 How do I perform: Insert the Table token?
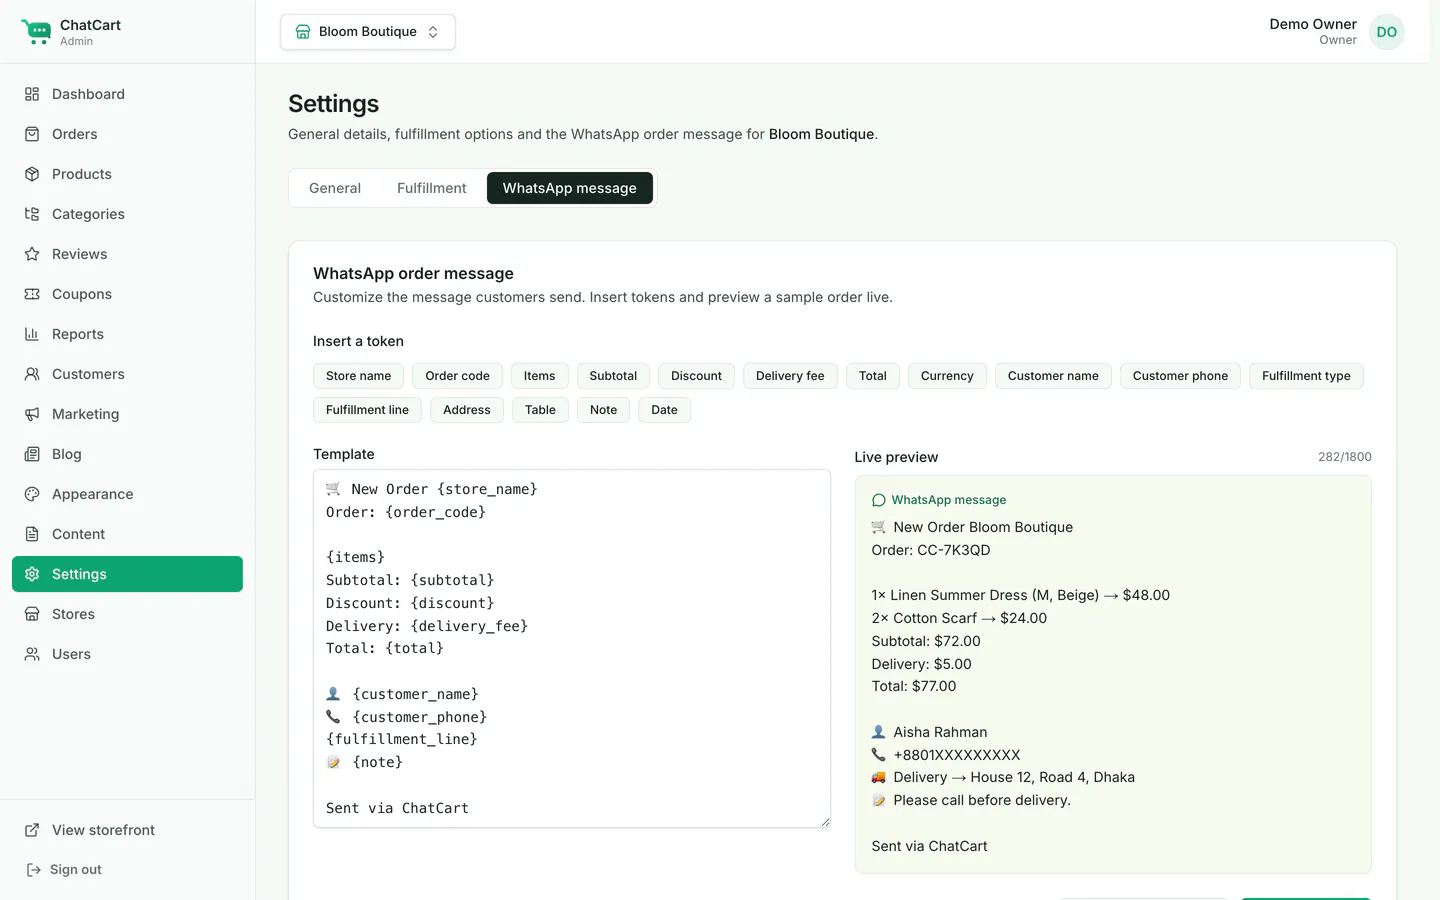coord(540,410)
